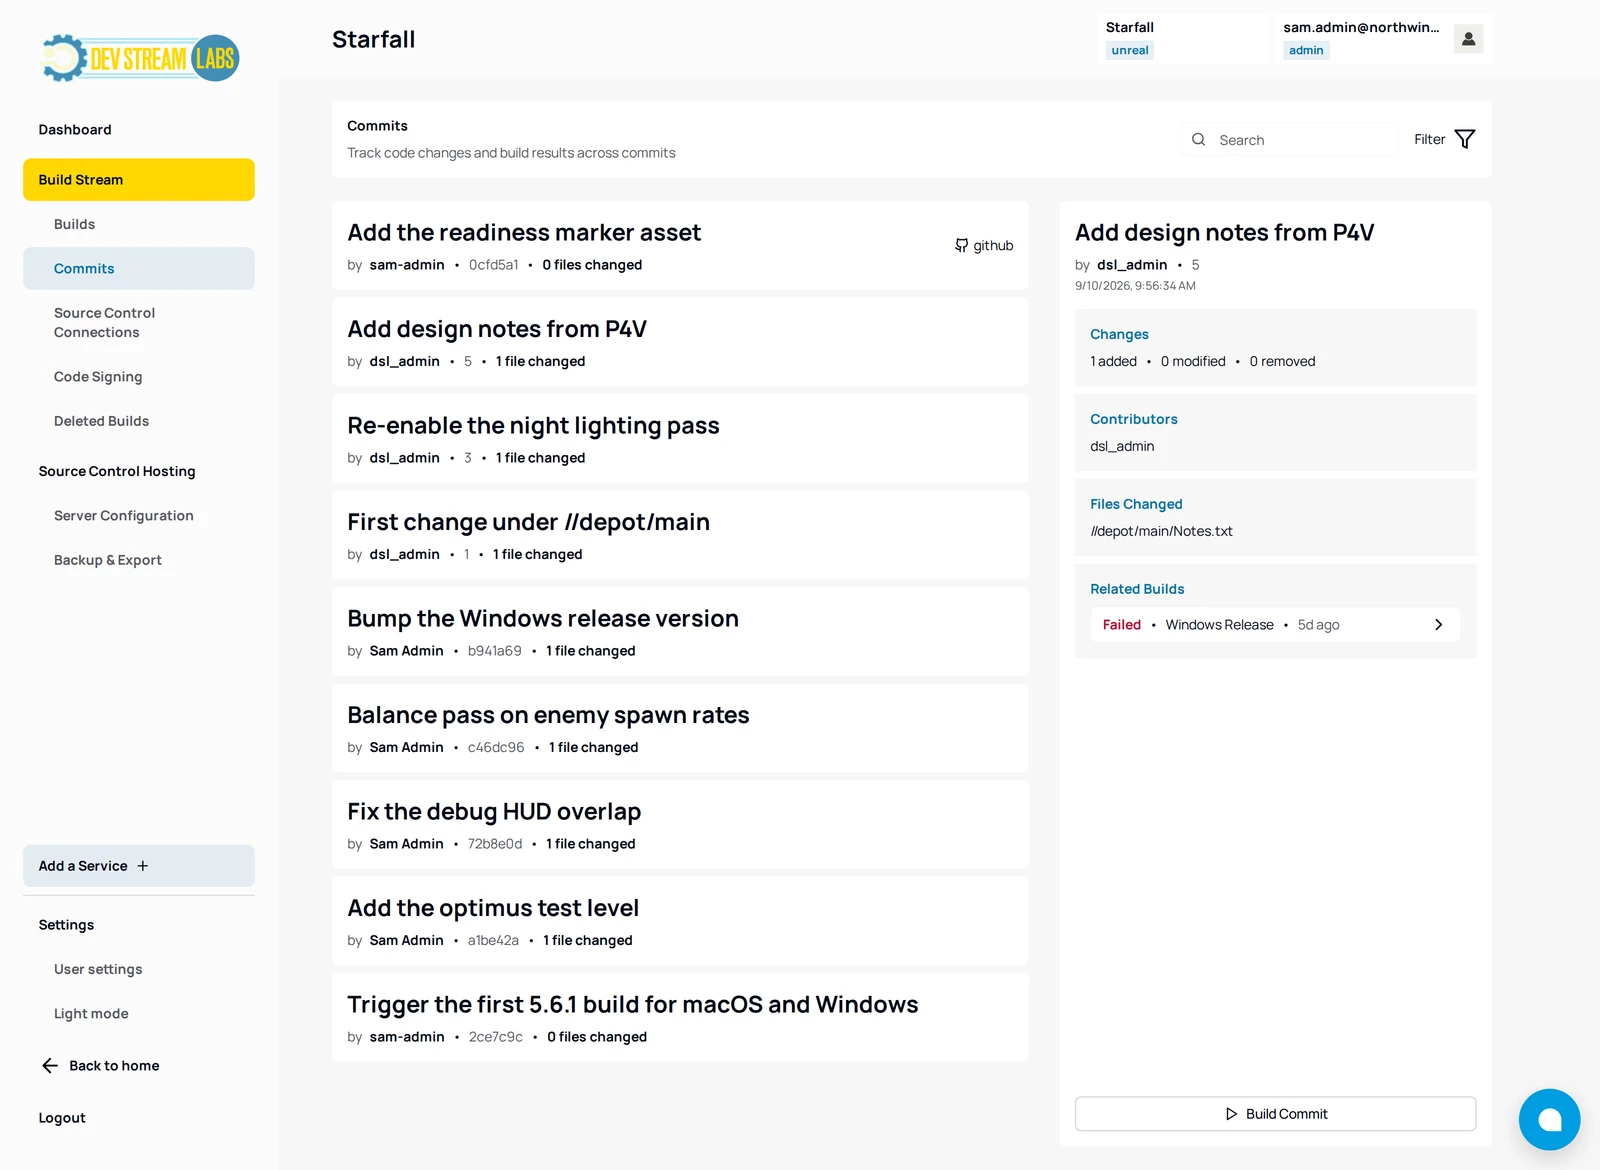Click the Starfall page title
Image resolution: width=1600 pixels, height=1170 pixels.
[x=373, y=39]
